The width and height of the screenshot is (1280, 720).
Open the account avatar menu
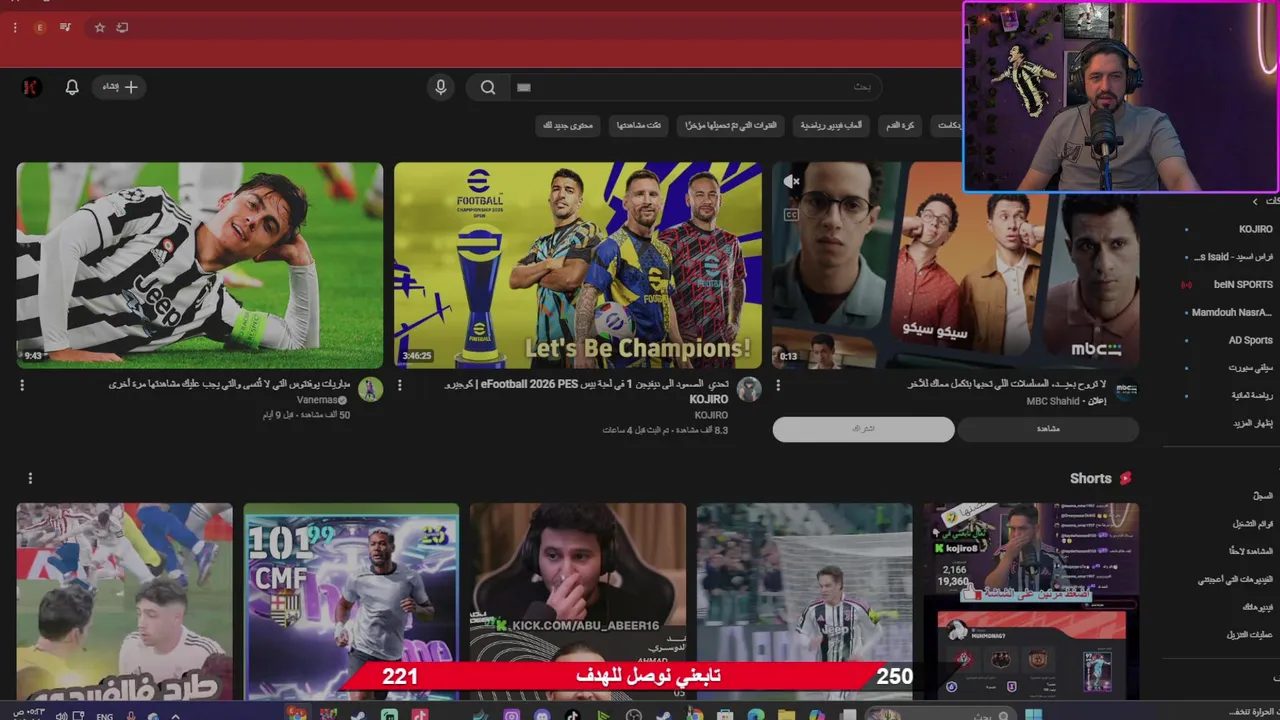31,87
